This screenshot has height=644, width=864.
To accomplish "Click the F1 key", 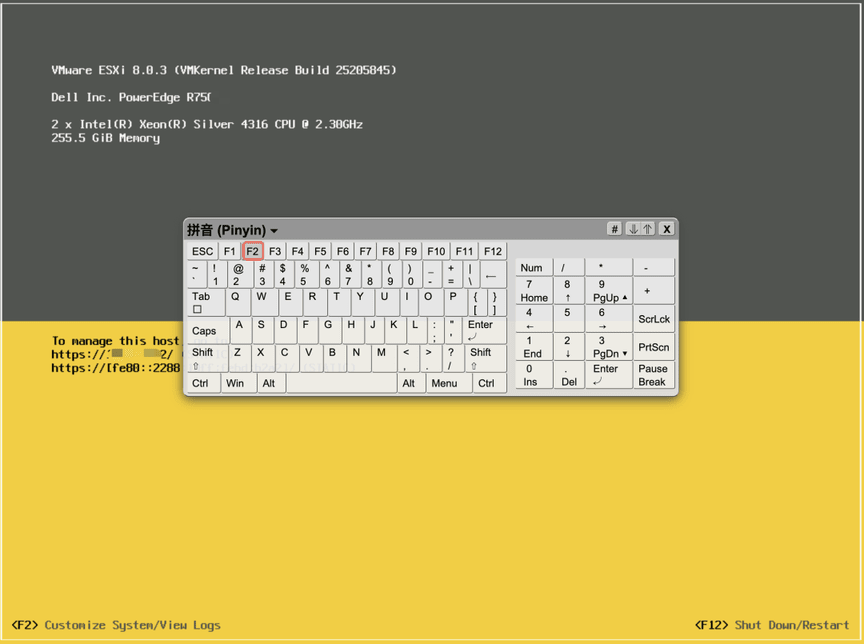I will pos(230,251).
